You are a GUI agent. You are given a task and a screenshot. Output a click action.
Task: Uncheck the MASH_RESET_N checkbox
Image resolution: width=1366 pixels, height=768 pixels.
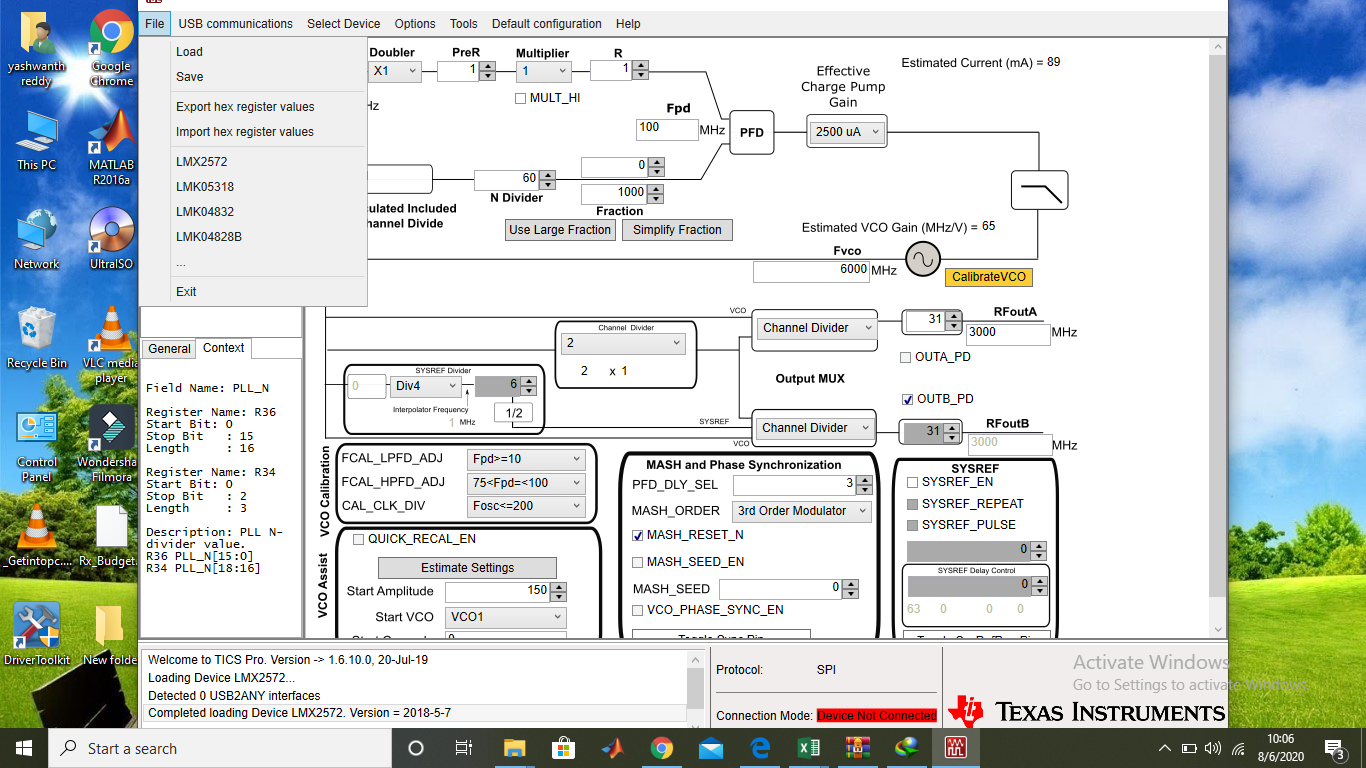point(638,535)
